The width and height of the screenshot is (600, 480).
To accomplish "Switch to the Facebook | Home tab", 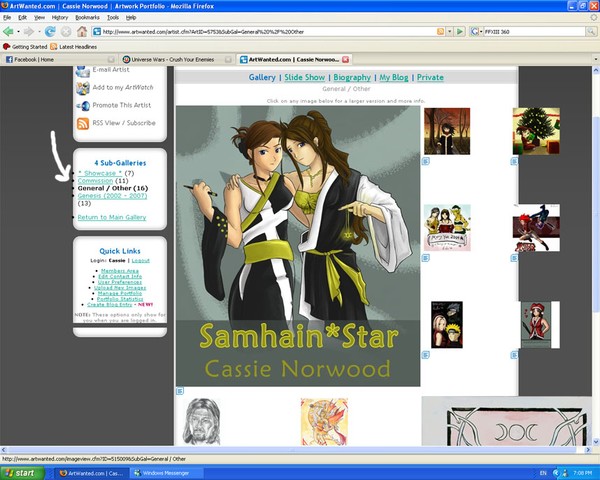I will [60, 59].
